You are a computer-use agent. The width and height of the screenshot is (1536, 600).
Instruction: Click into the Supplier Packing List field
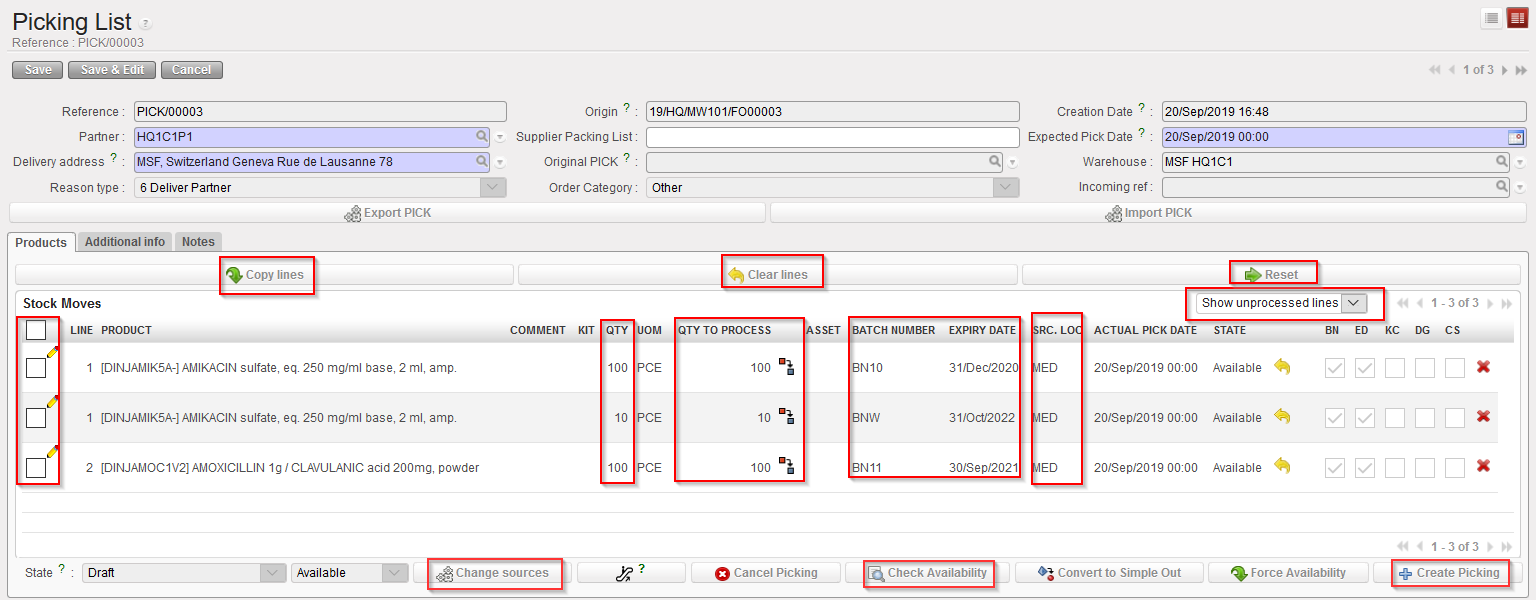[832, 137]
